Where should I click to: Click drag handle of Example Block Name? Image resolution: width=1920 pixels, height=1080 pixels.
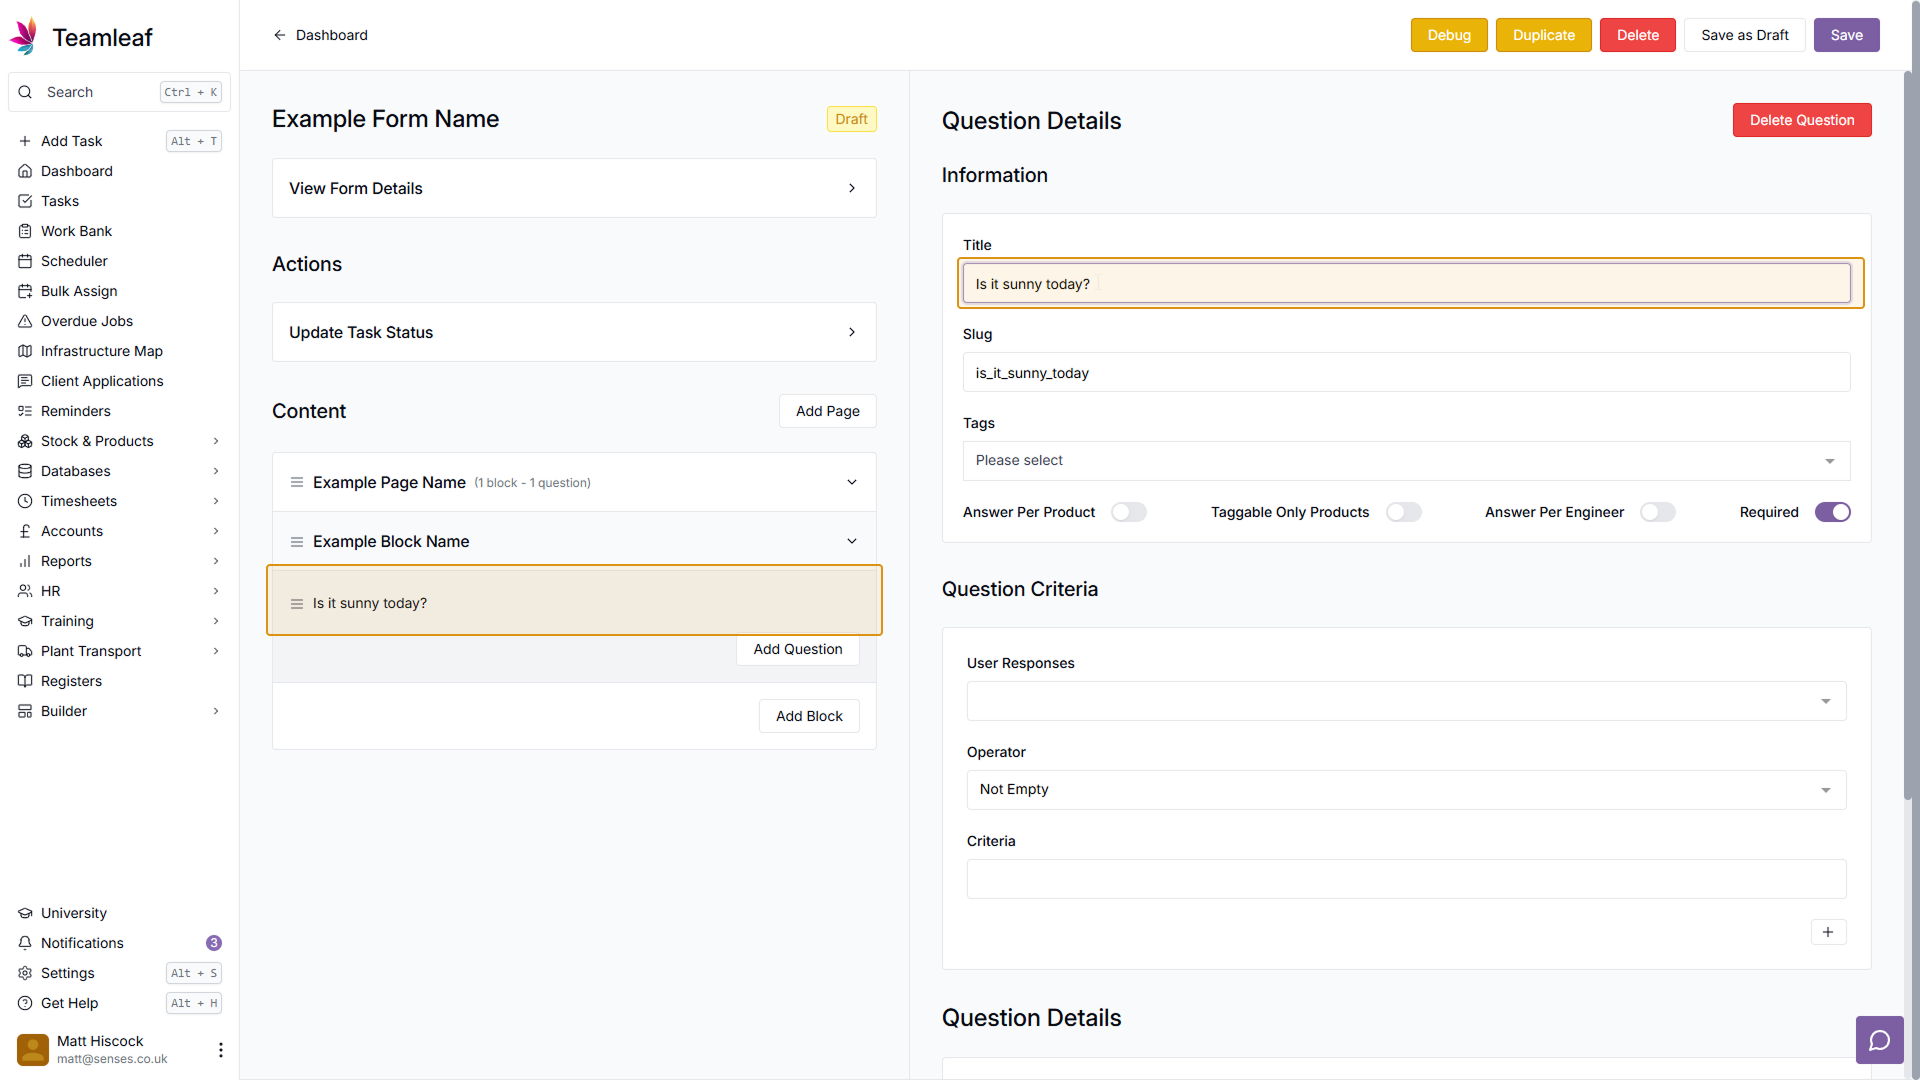tap(297, 542)
